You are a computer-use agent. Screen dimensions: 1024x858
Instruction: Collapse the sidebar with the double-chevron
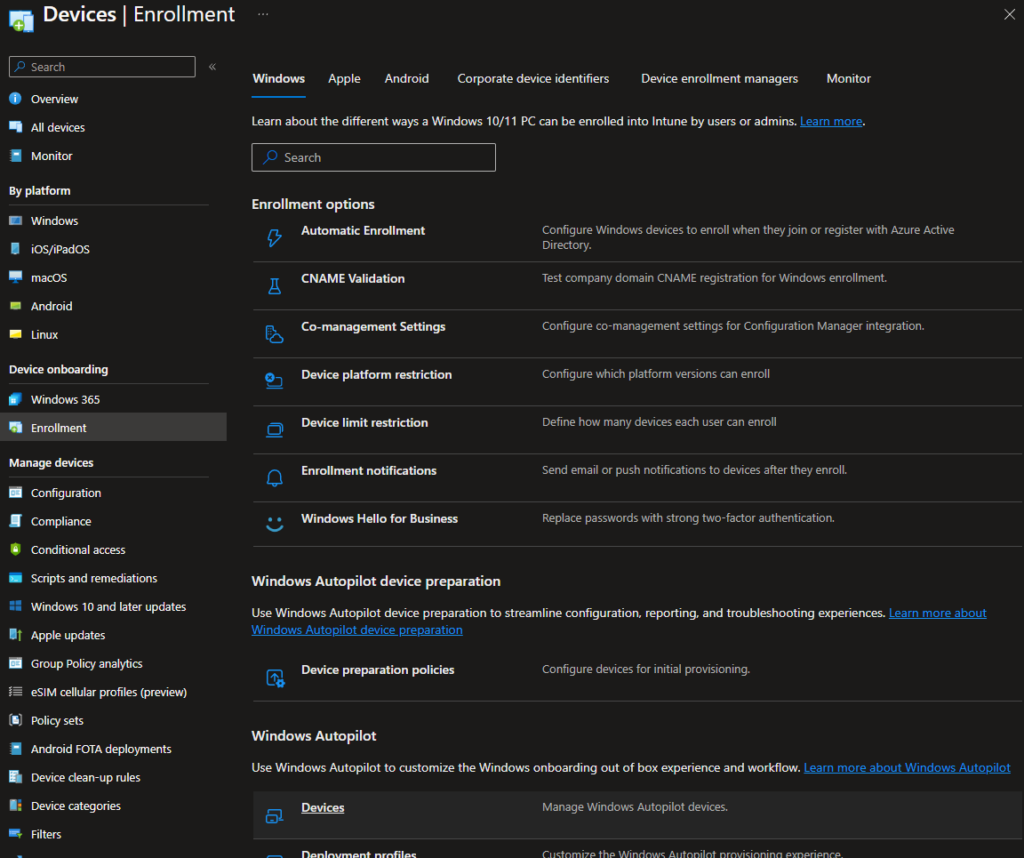point(212,66)
